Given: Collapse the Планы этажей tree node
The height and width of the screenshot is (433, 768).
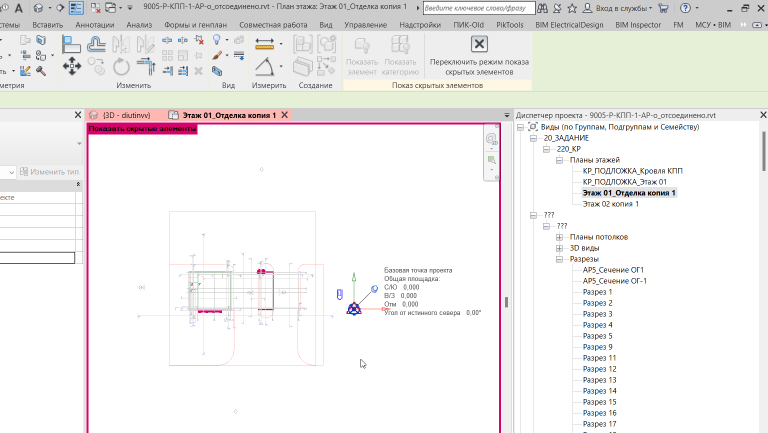Looking at the screenshot, I should [560, 160].
